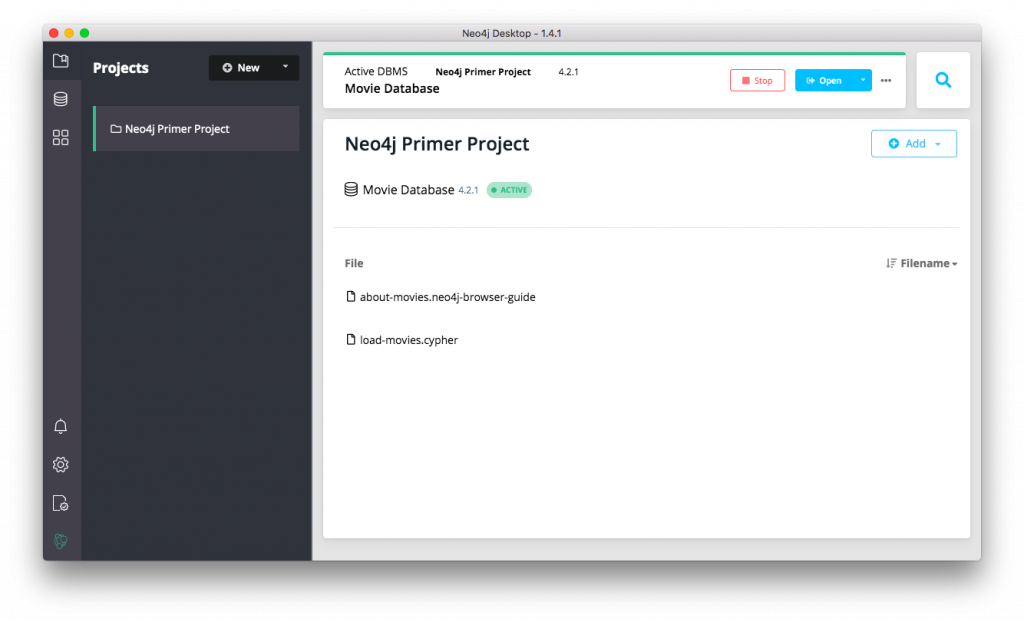Open the load-movies.cypher file
1024x622 pixels.
[408, 340]
